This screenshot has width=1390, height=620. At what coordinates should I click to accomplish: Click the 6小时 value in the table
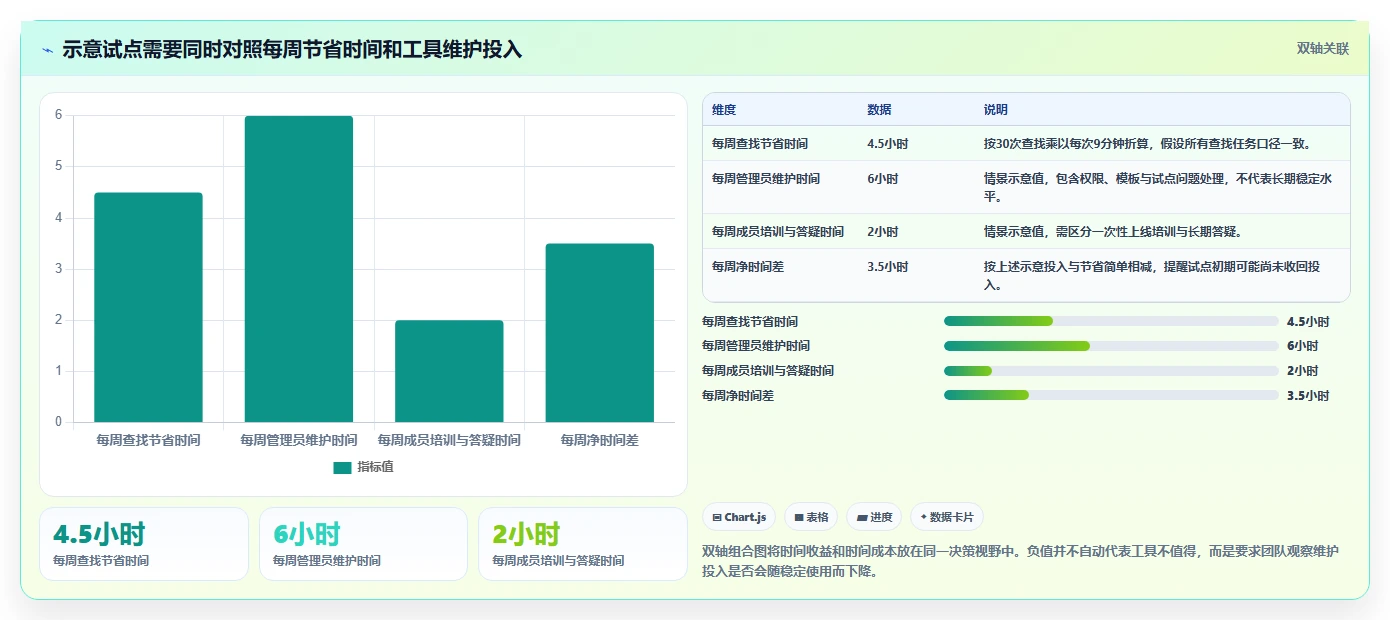(x=883, y=179)
